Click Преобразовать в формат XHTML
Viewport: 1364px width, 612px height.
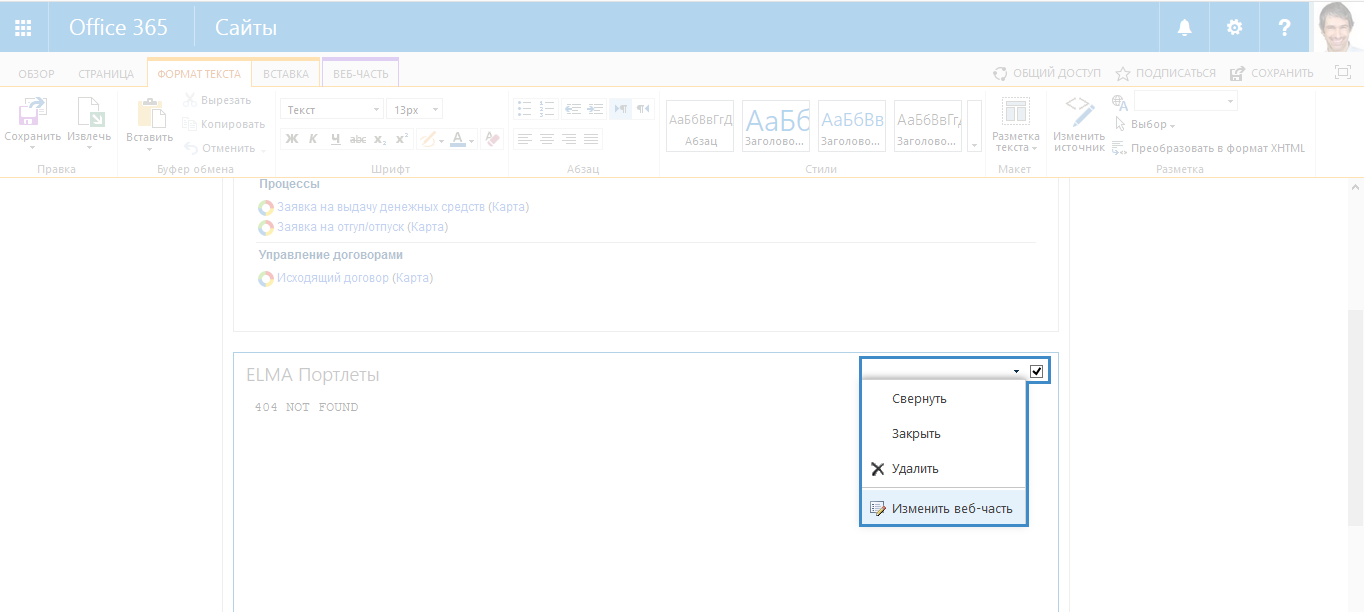tap(1209, 148)
